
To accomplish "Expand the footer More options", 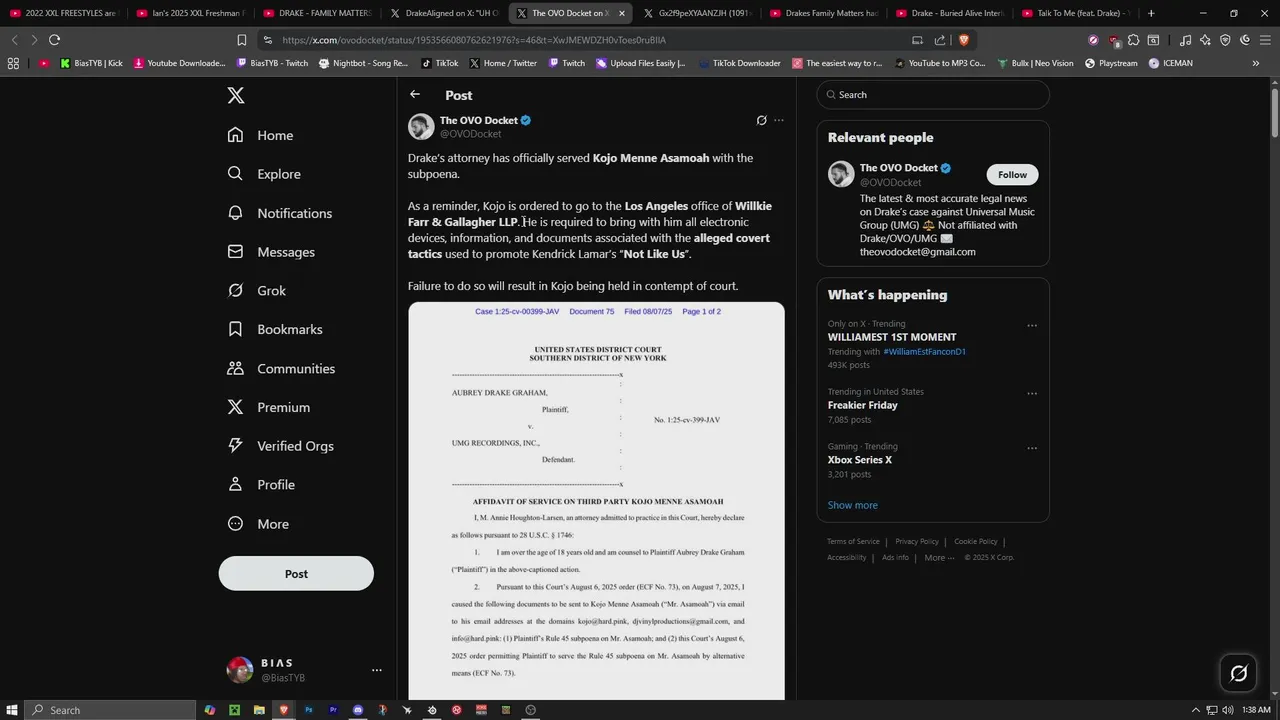I will coord(938,558).
